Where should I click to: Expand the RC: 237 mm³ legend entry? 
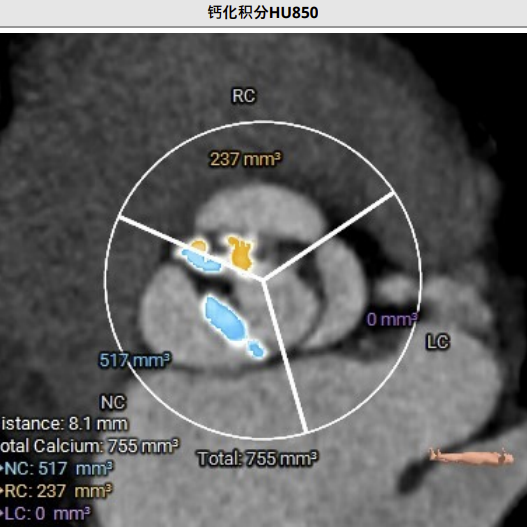click(x=56, y=491)
